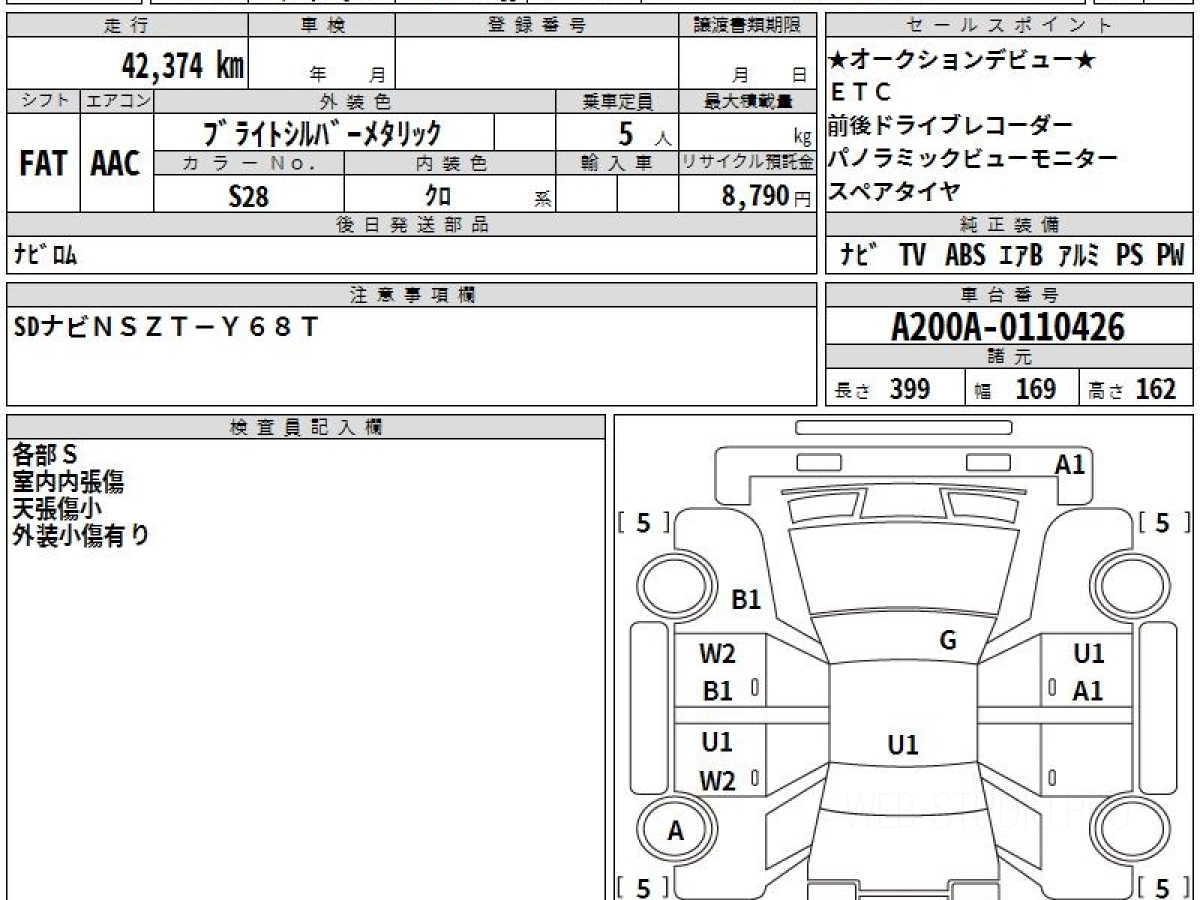Click the 最大積載量 header
The width and height of the screenshot is (1200, 900).
pyautogui.click(x=747, y=101)
